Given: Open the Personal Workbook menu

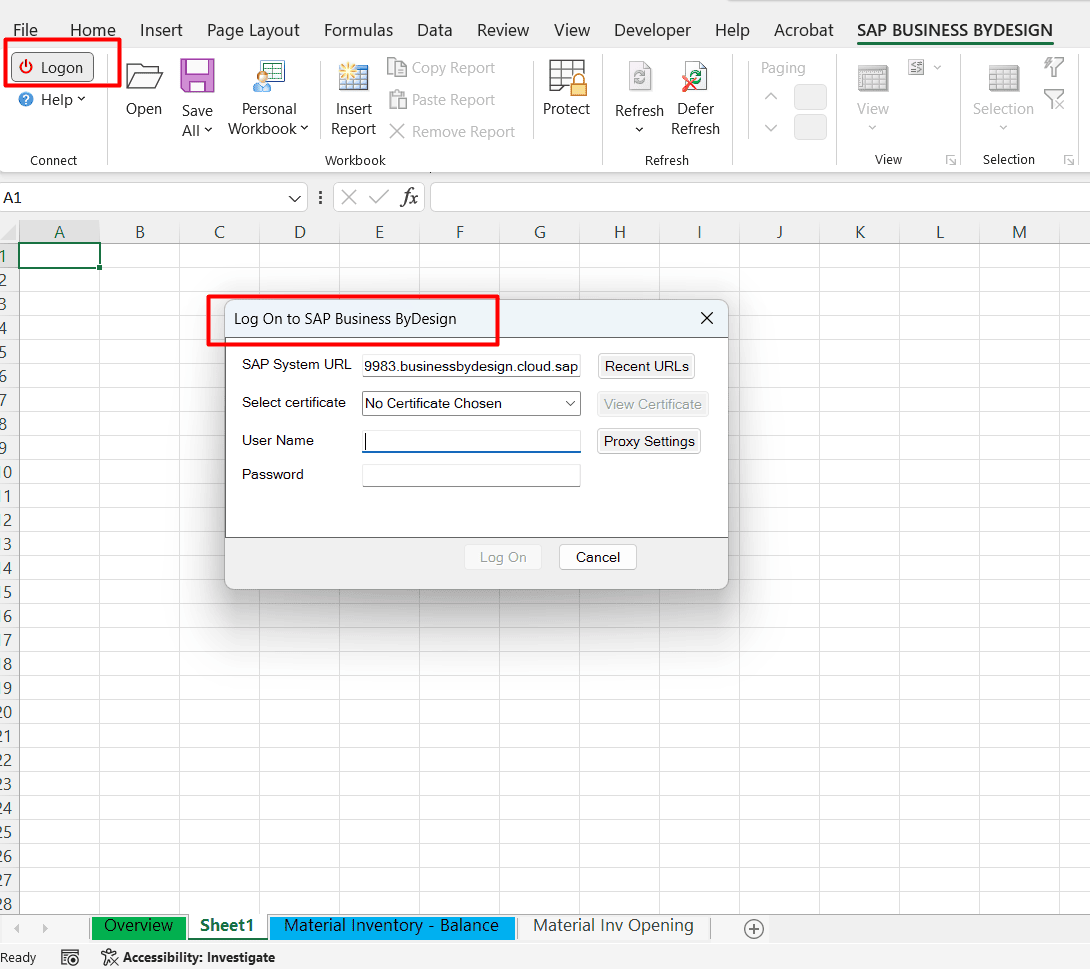Looking at the screenshot, I should [x=268, y=99].
